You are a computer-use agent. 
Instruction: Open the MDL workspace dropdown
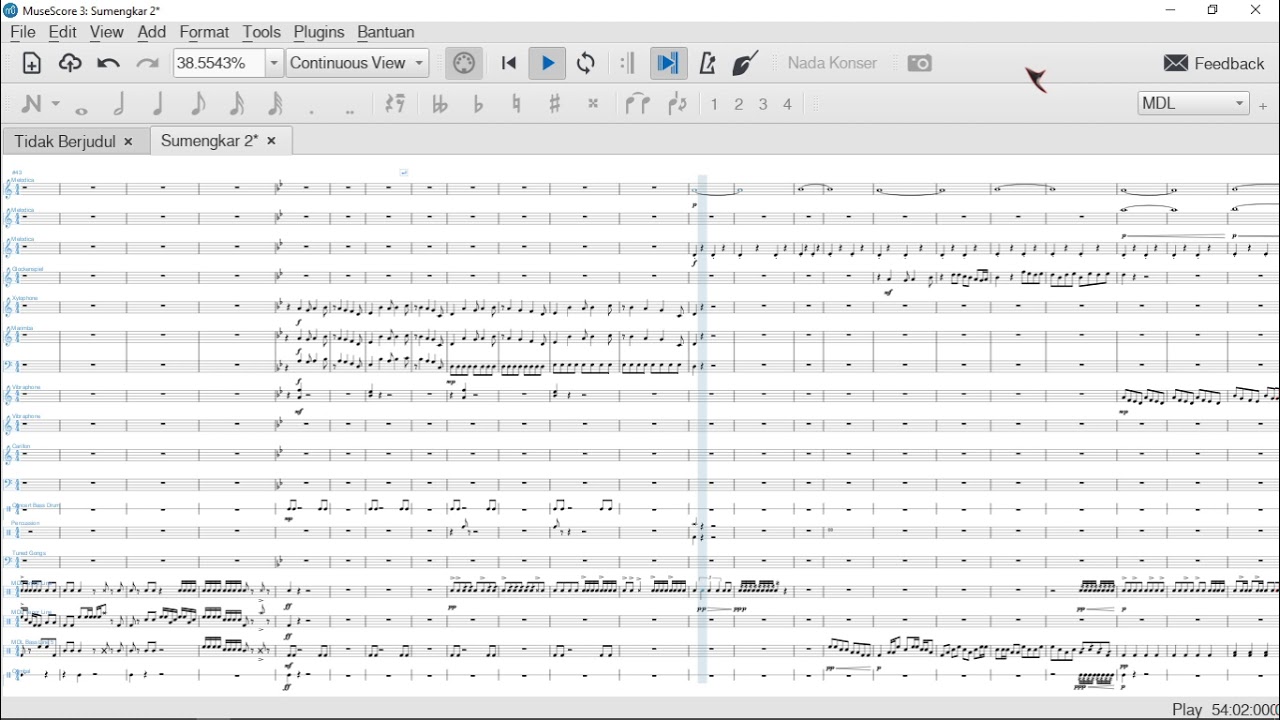[x=1194, y=104]
